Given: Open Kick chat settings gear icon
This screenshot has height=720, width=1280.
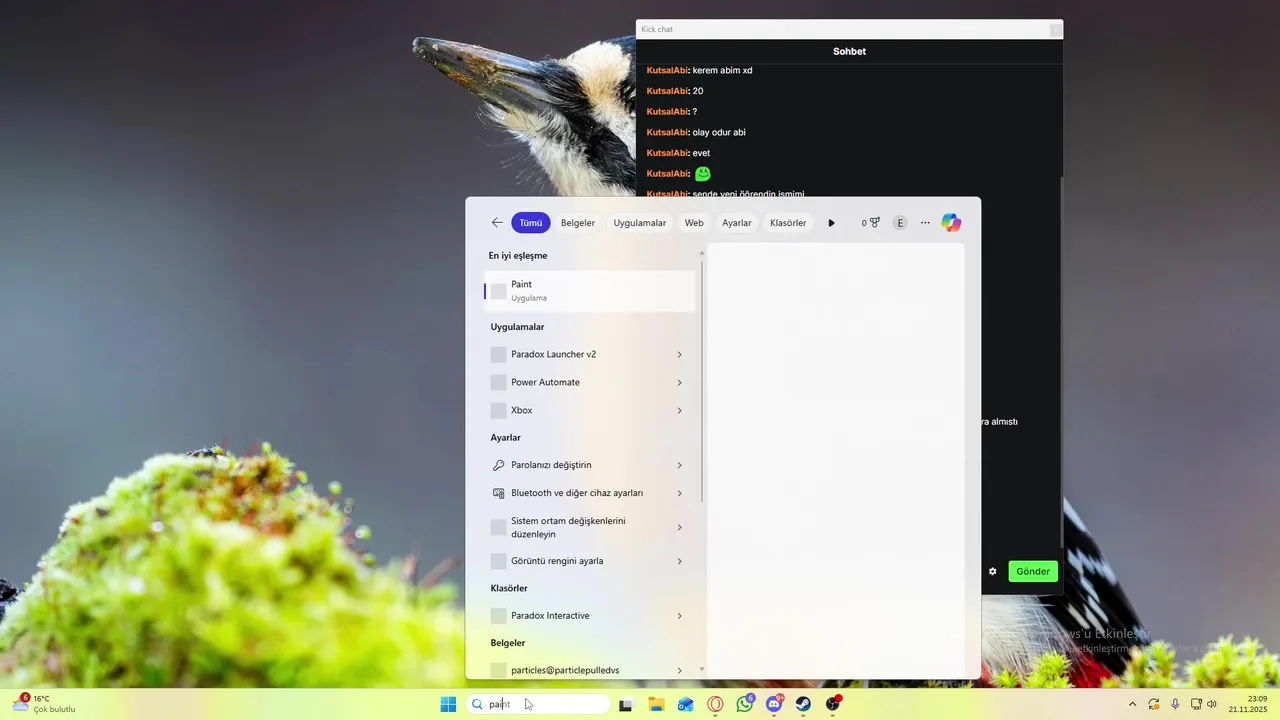Looking at the screenshot, I should point(993,572).
